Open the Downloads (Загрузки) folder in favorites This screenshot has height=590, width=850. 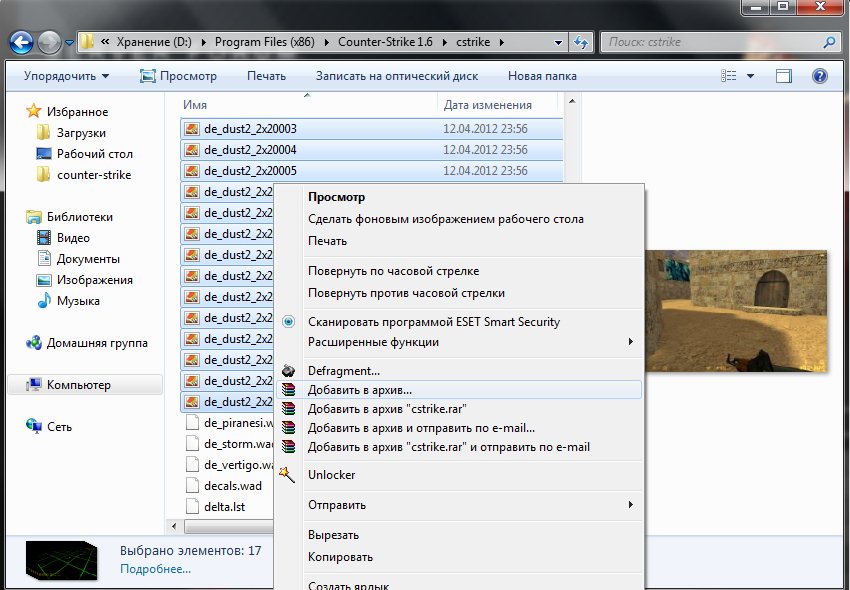[81, 133]
